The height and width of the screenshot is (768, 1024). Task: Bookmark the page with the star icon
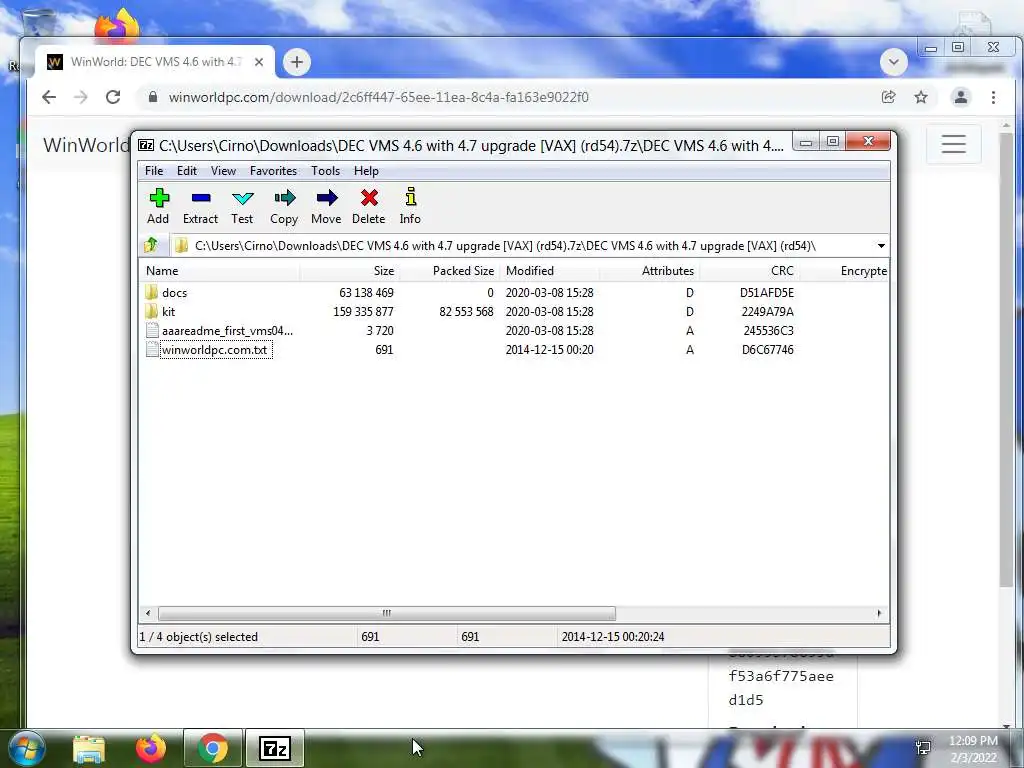coord(921,97)
